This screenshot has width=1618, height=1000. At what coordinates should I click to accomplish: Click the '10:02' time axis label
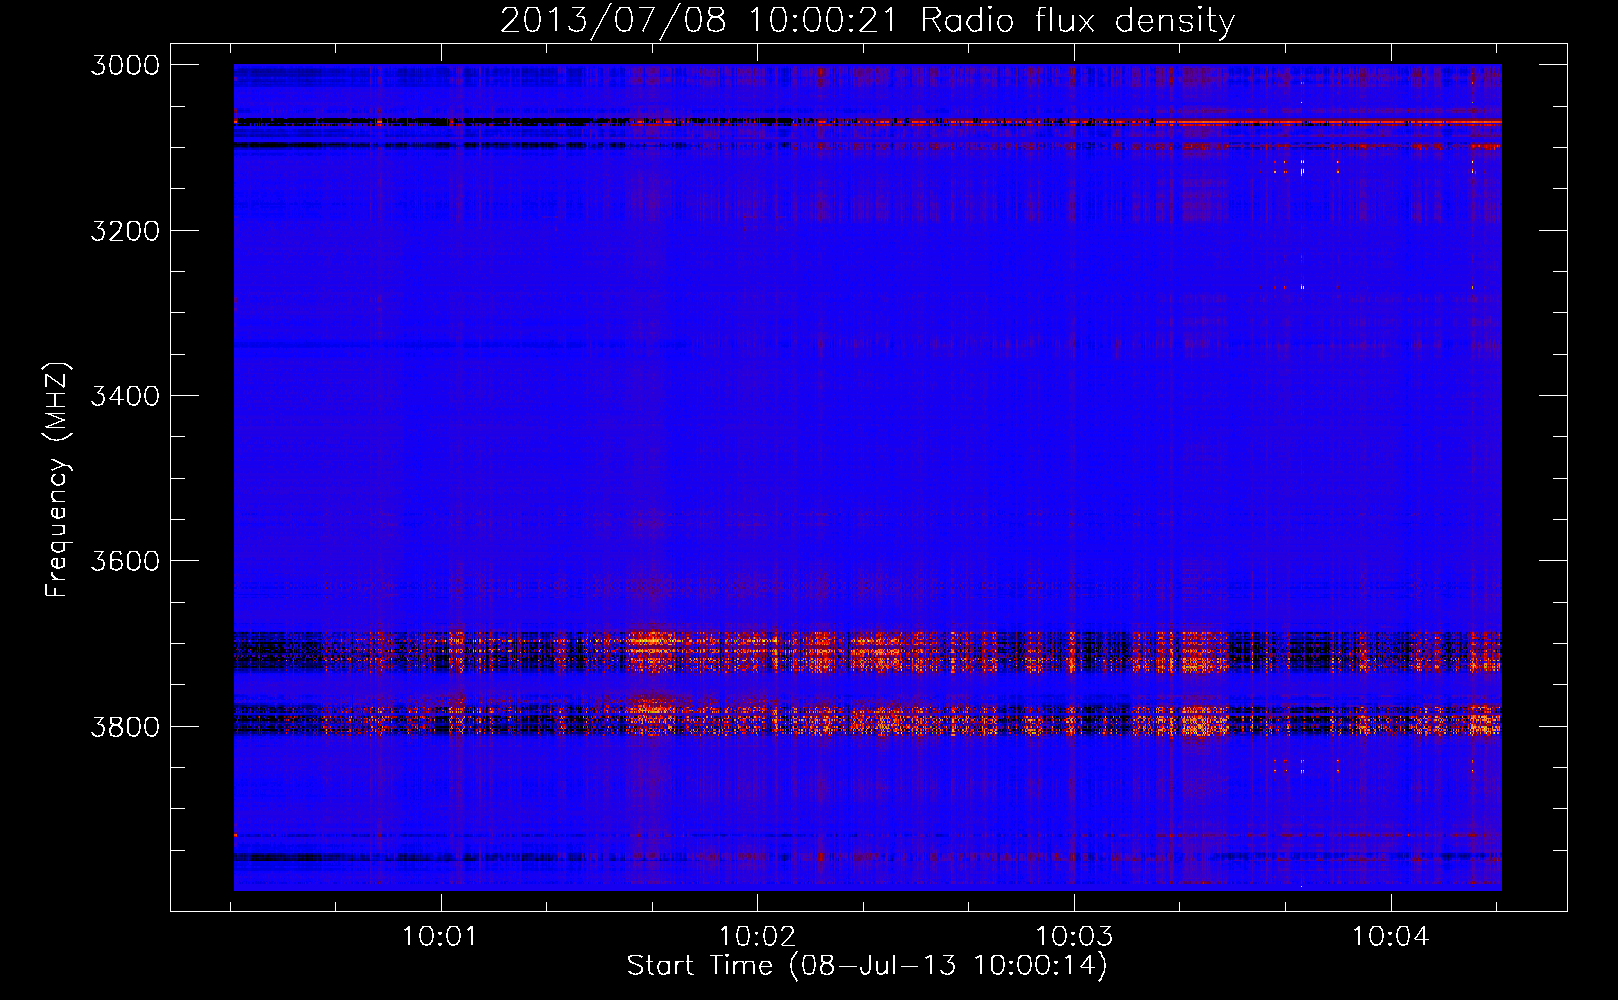(x=756, y=937)
